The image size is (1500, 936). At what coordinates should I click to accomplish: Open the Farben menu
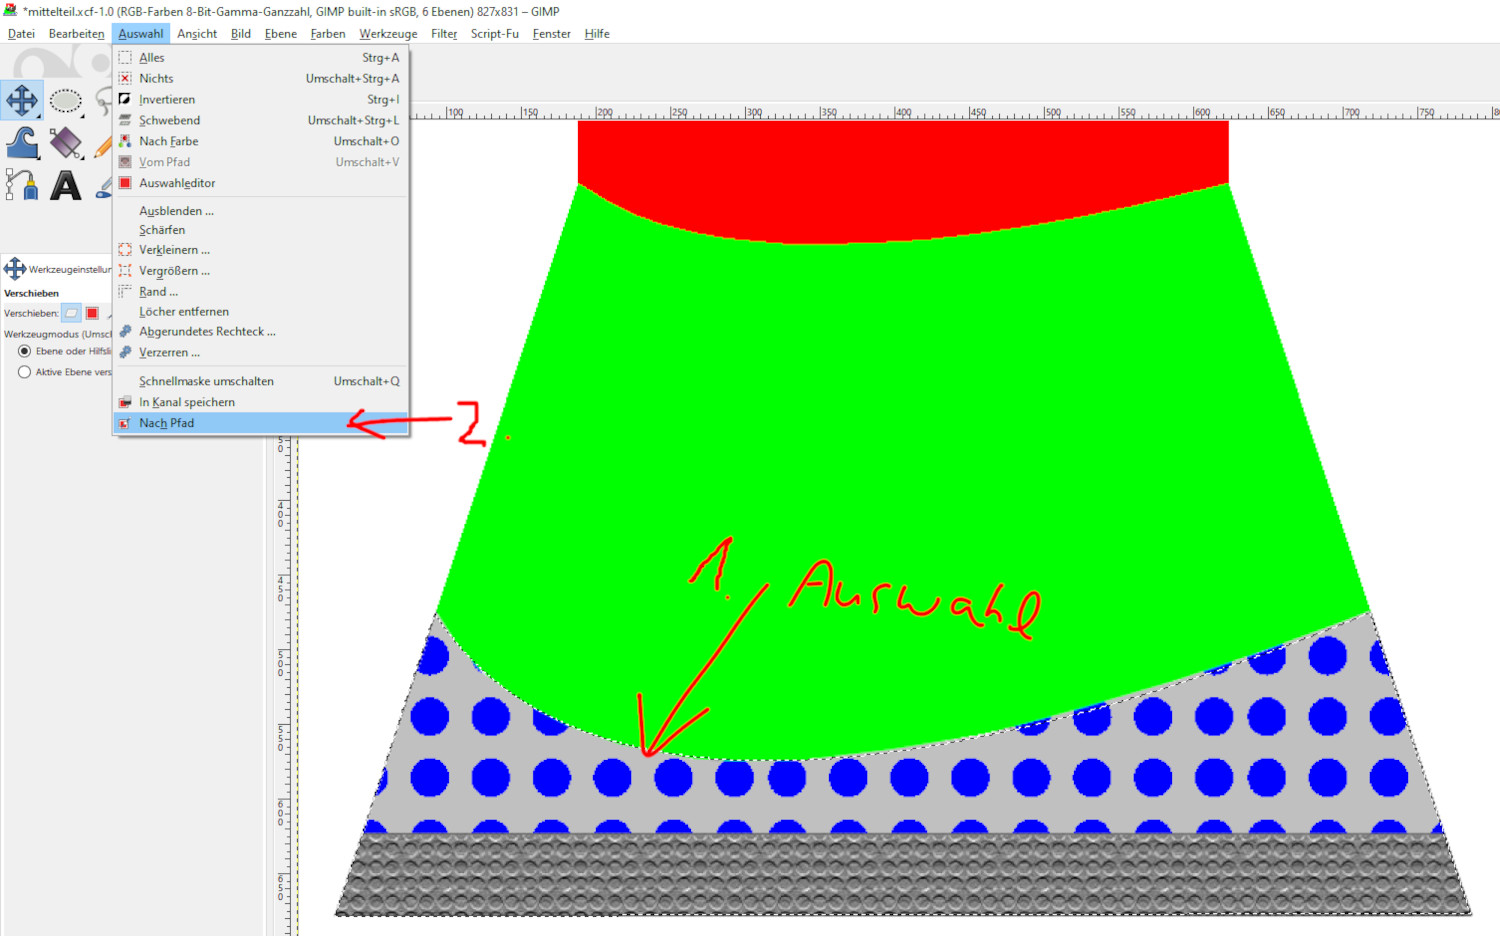[327, 34]
